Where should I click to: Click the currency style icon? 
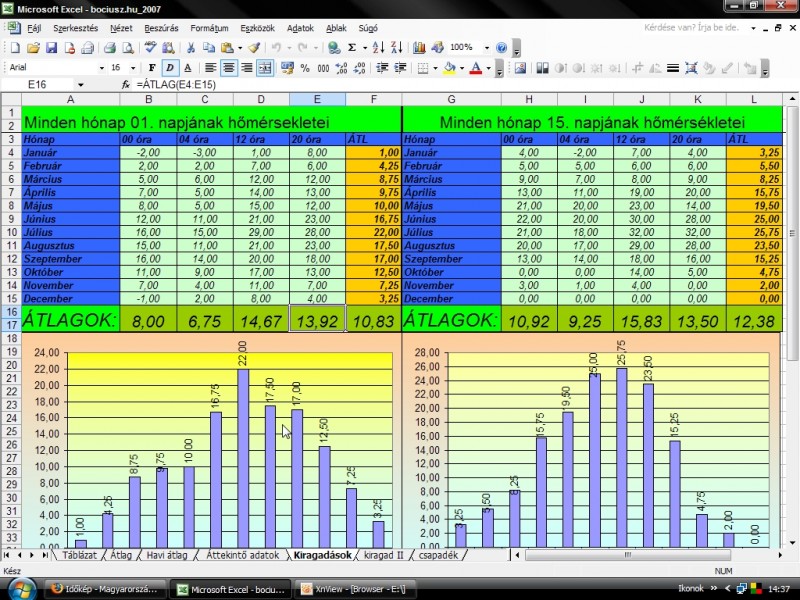[x=287, y=68]
